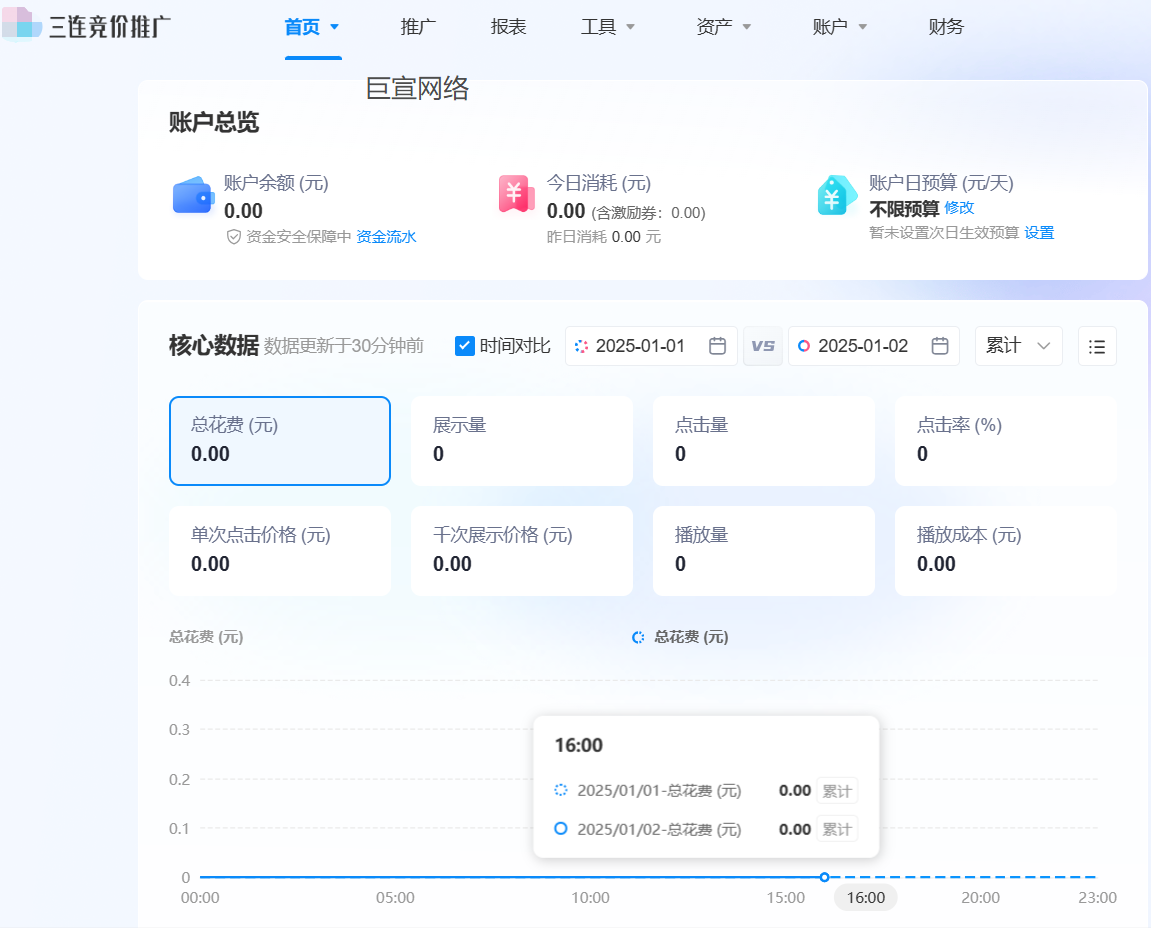The height and width of the screenshot is (928, 1151).
Task: Click the dotted circle icon in 2025-01-01 field
Action: click(x=581, y=346)
